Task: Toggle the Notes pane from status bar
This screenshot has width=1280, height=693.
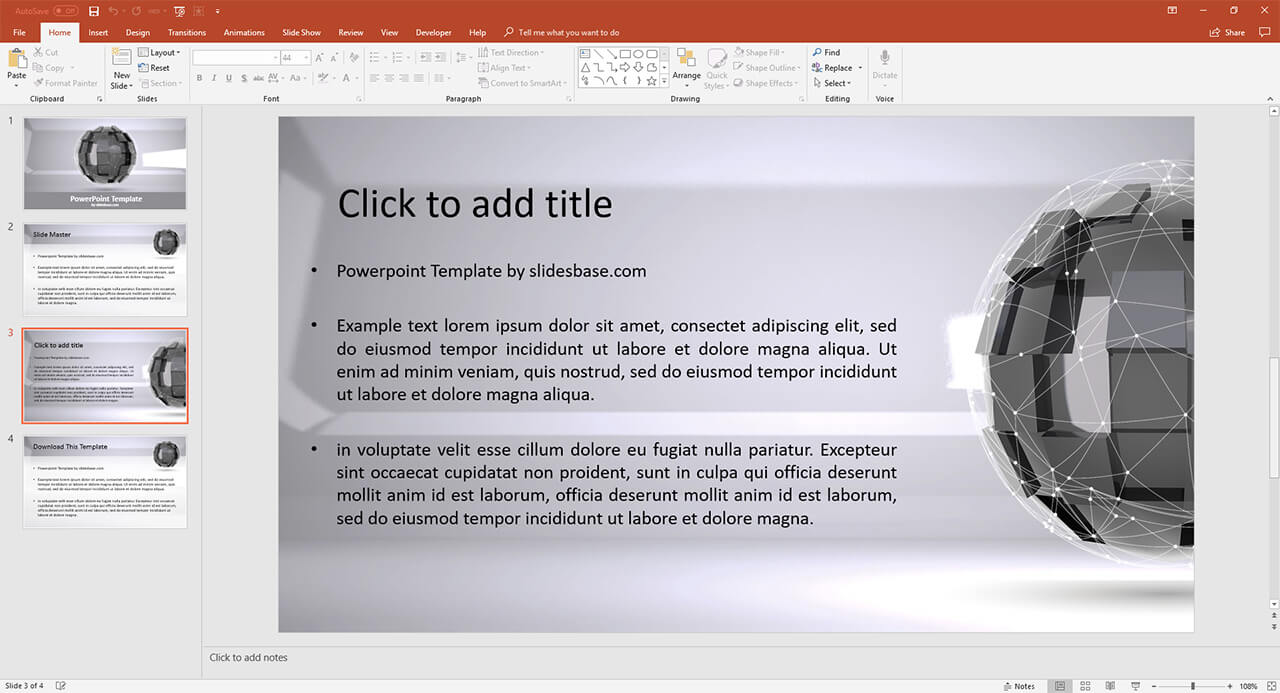Action: click(1018, 686)
